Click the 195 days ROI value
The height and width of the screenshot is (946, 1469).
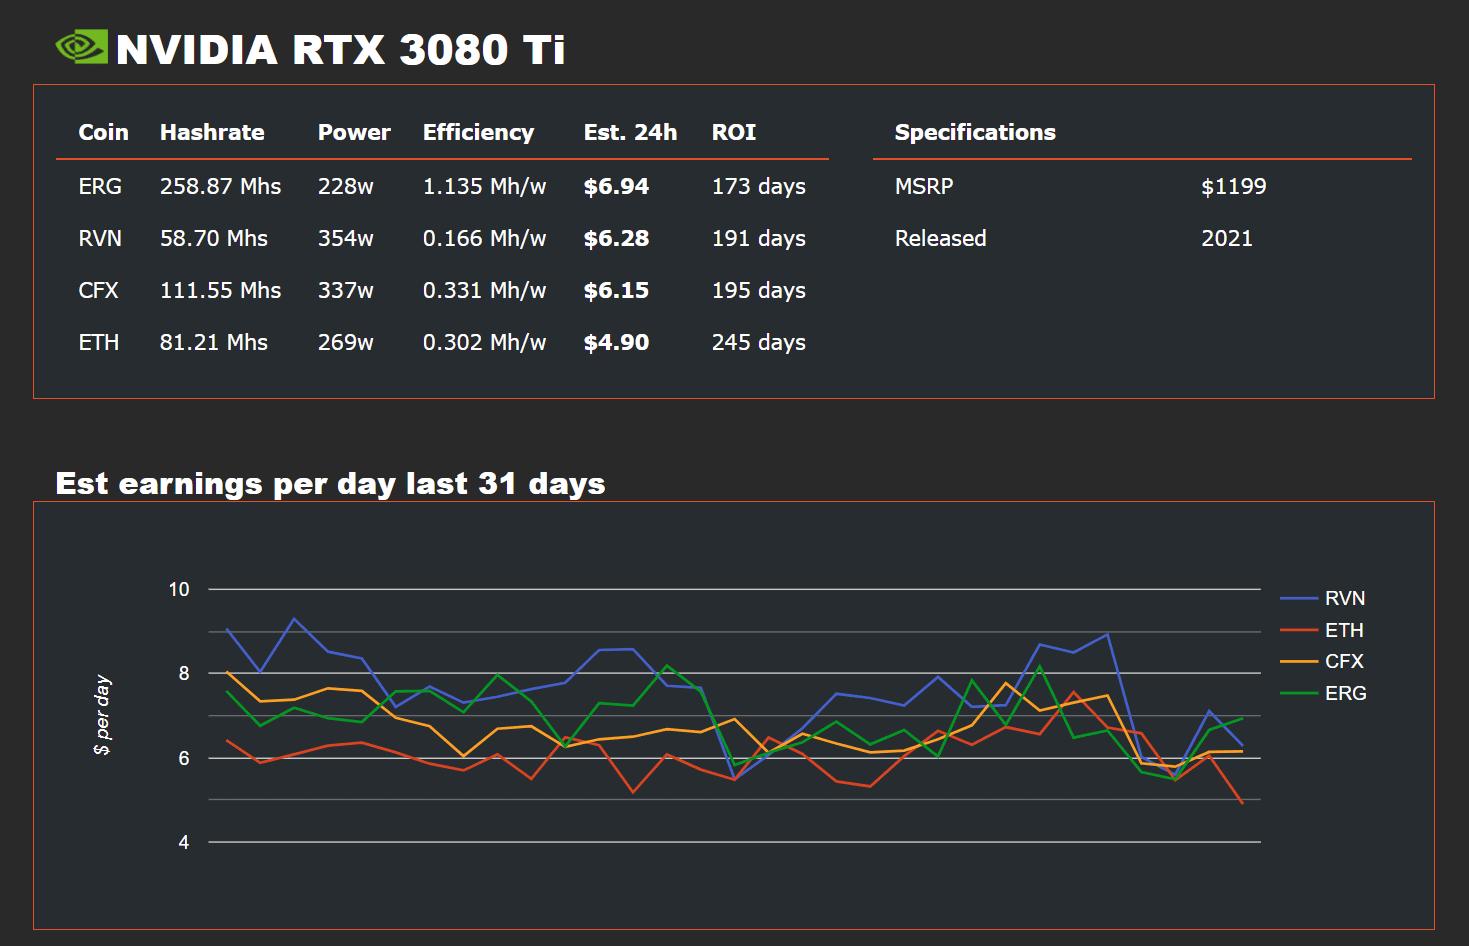758,291
